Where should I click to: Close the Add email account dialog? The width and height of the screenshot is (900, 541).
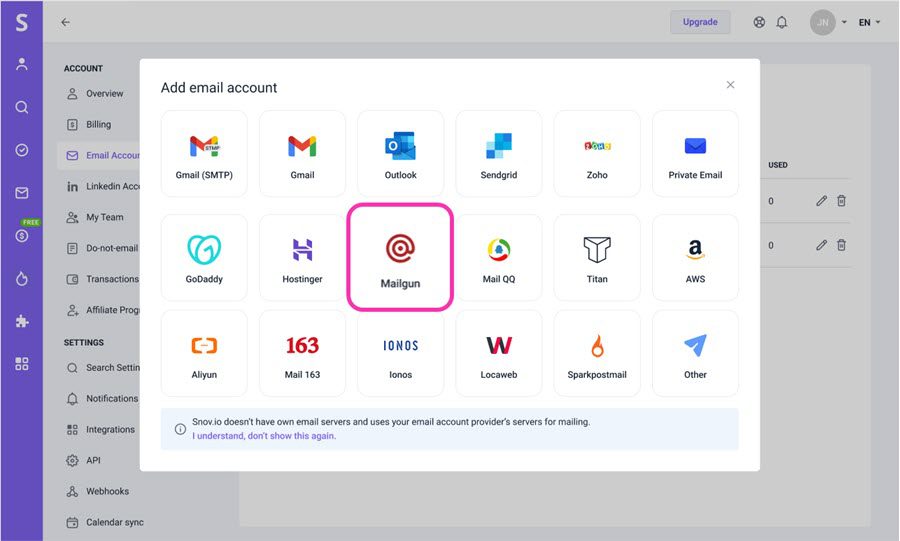730,85
